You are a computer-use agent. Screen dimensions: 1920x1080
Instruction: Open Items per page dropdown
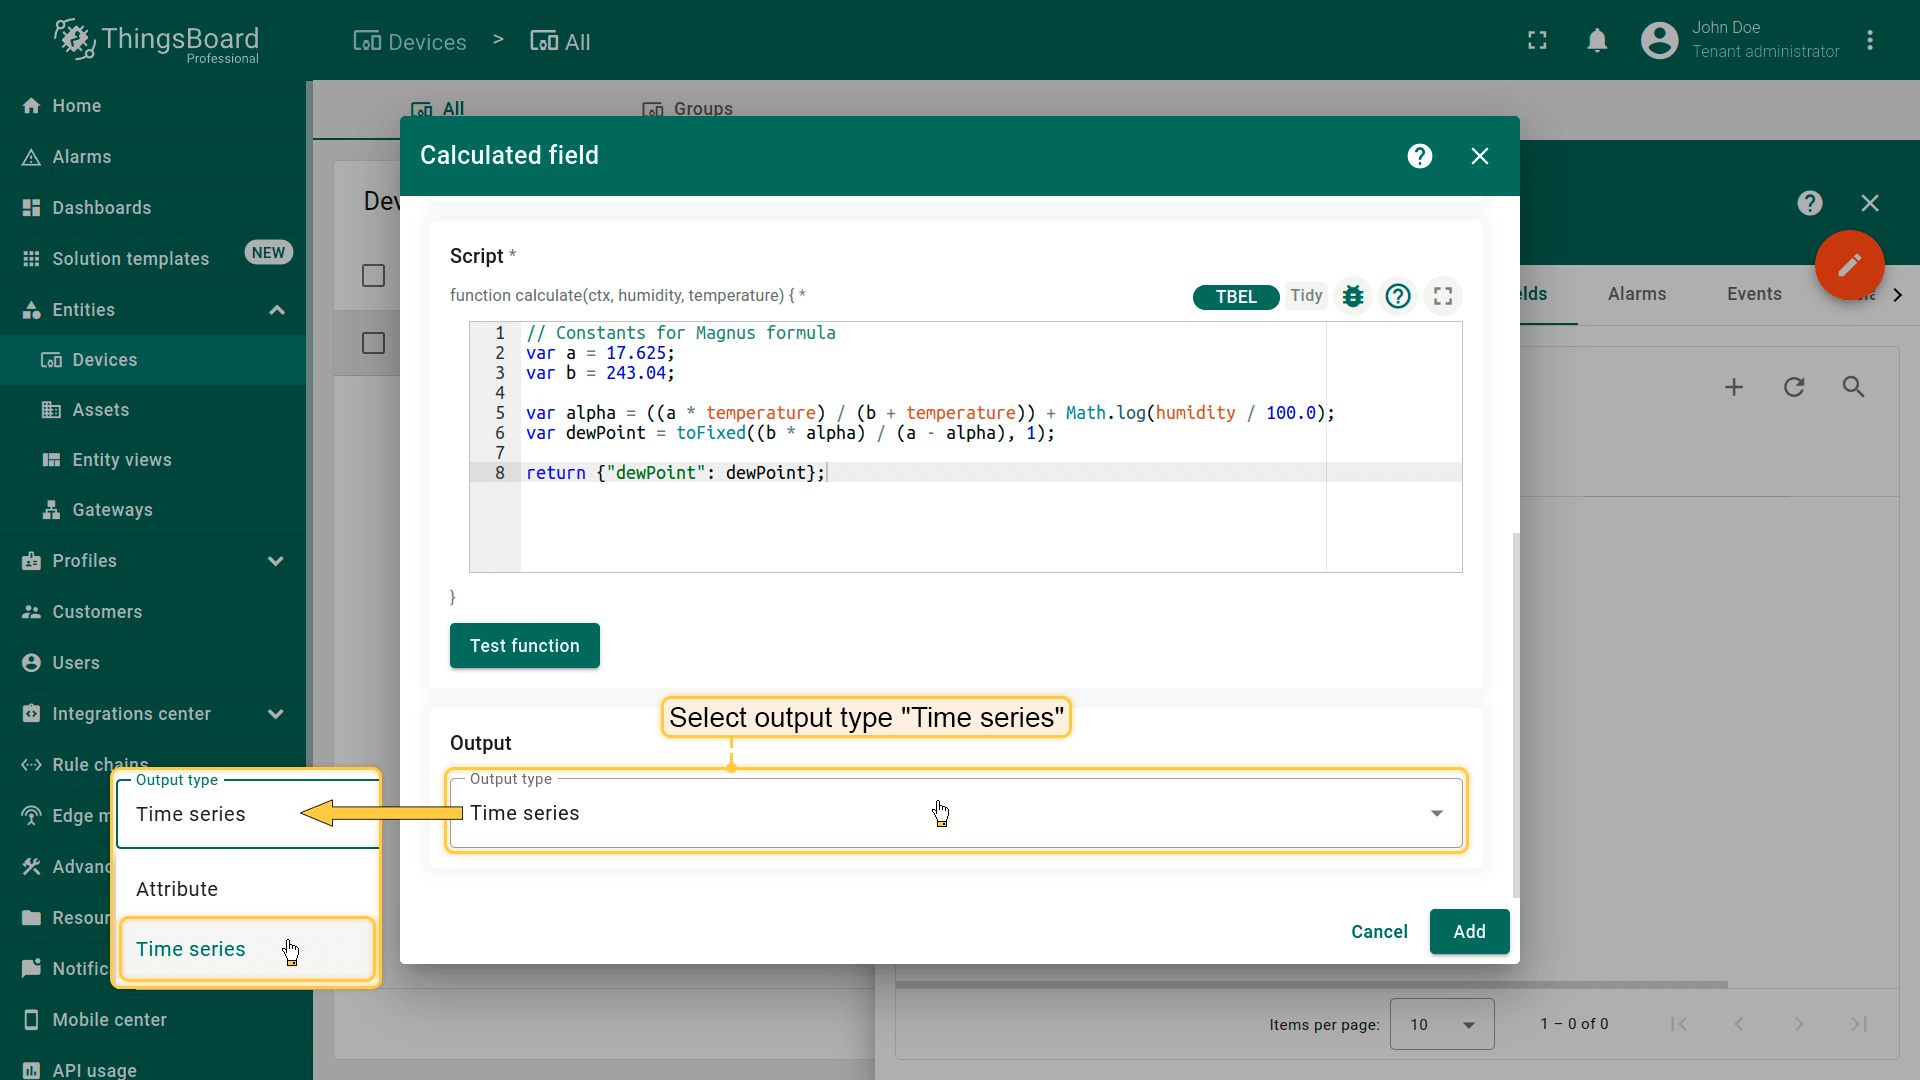click(1441, 1024)
